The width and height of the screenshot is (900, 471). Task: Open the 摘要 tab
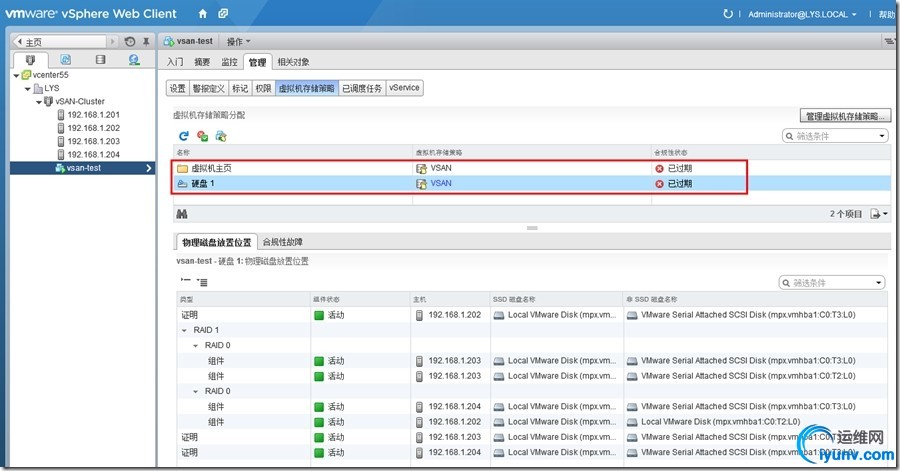coord(202,62)
